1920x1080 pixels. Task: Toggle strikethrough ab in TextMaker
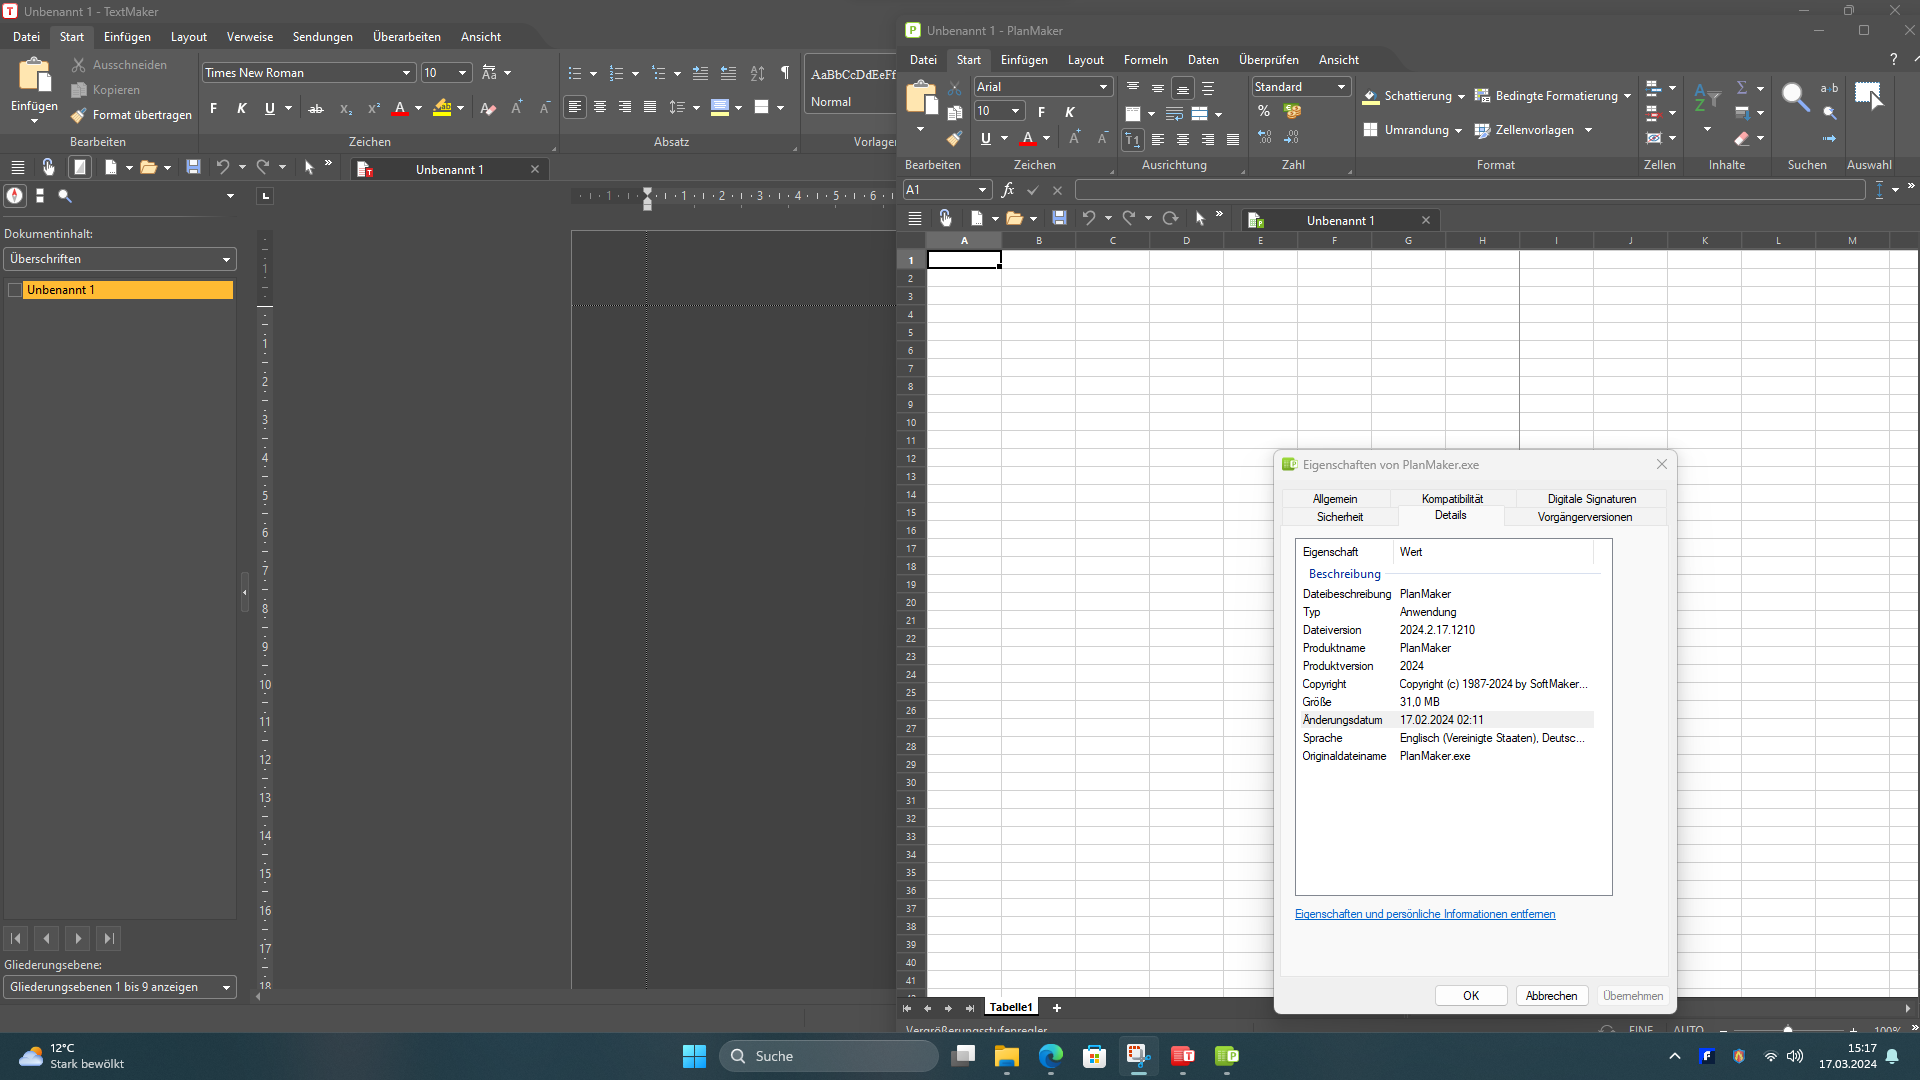[316, 108]
